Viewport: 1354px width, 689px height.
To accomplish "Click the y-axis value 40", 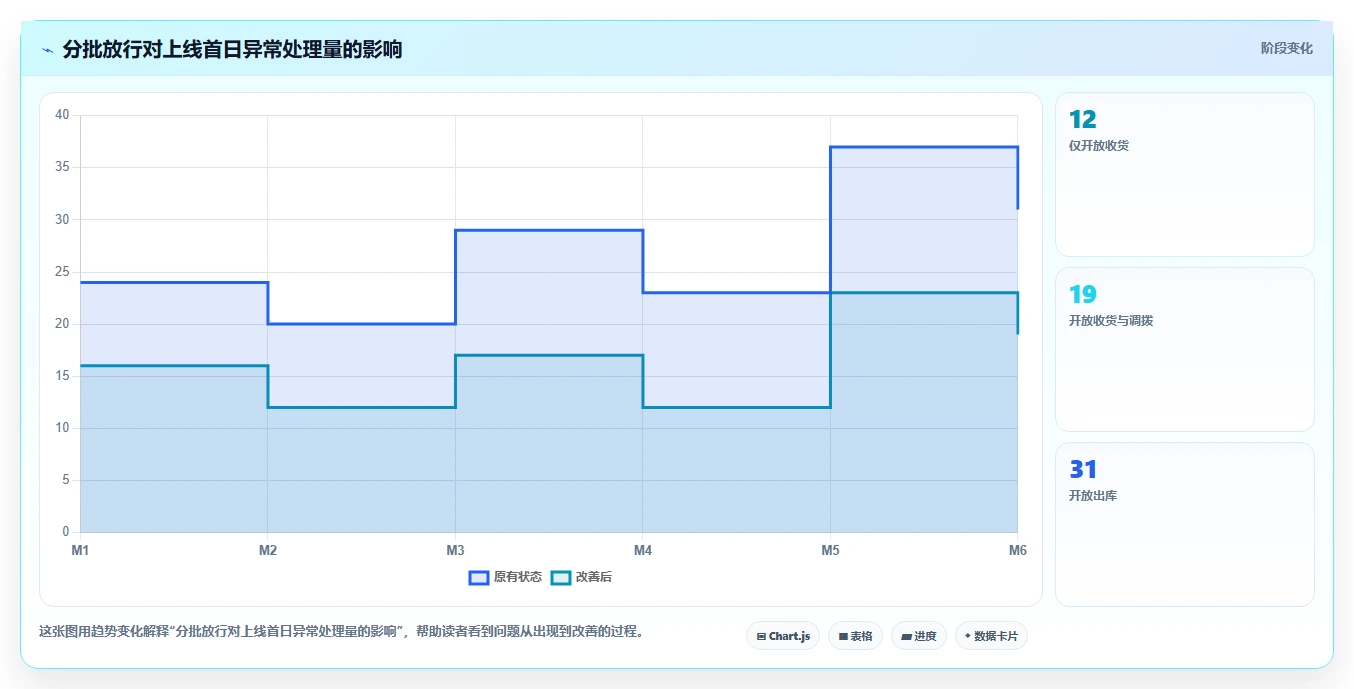I will (x=62, y=115).
